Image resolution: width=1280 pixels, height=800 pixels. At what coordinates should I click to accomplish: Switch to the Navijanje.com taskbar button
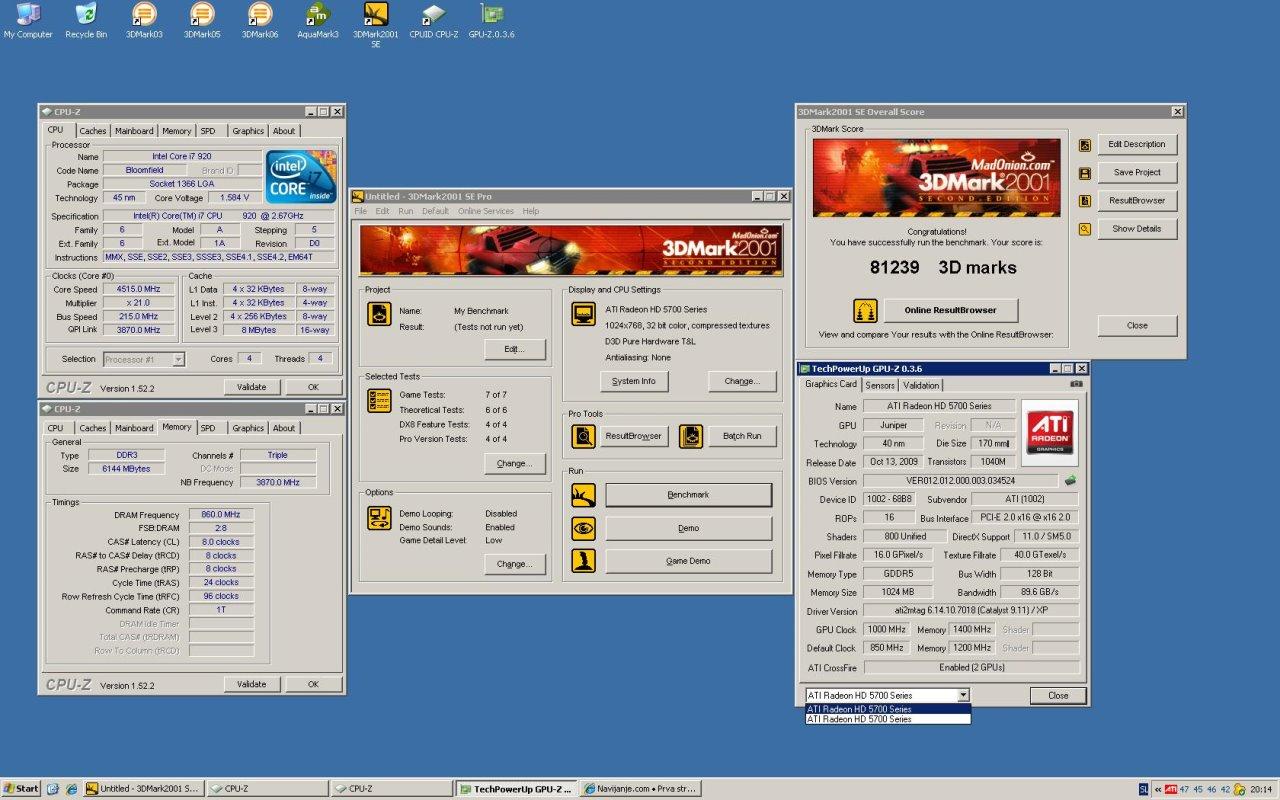point(640,789)
